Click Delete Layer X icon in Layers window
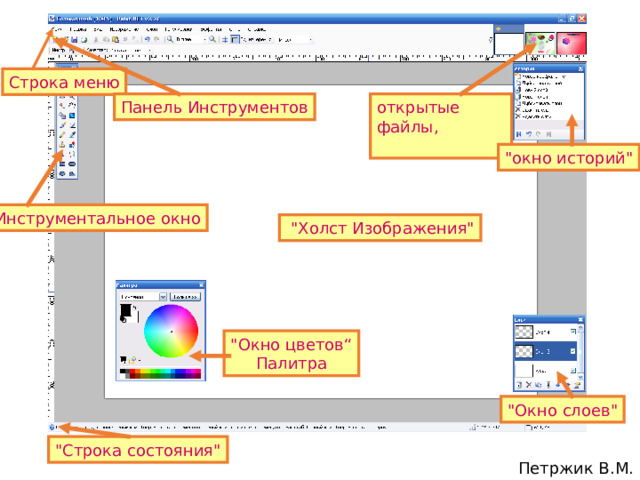Screen dimensions: 640x480 pos(529,385)
